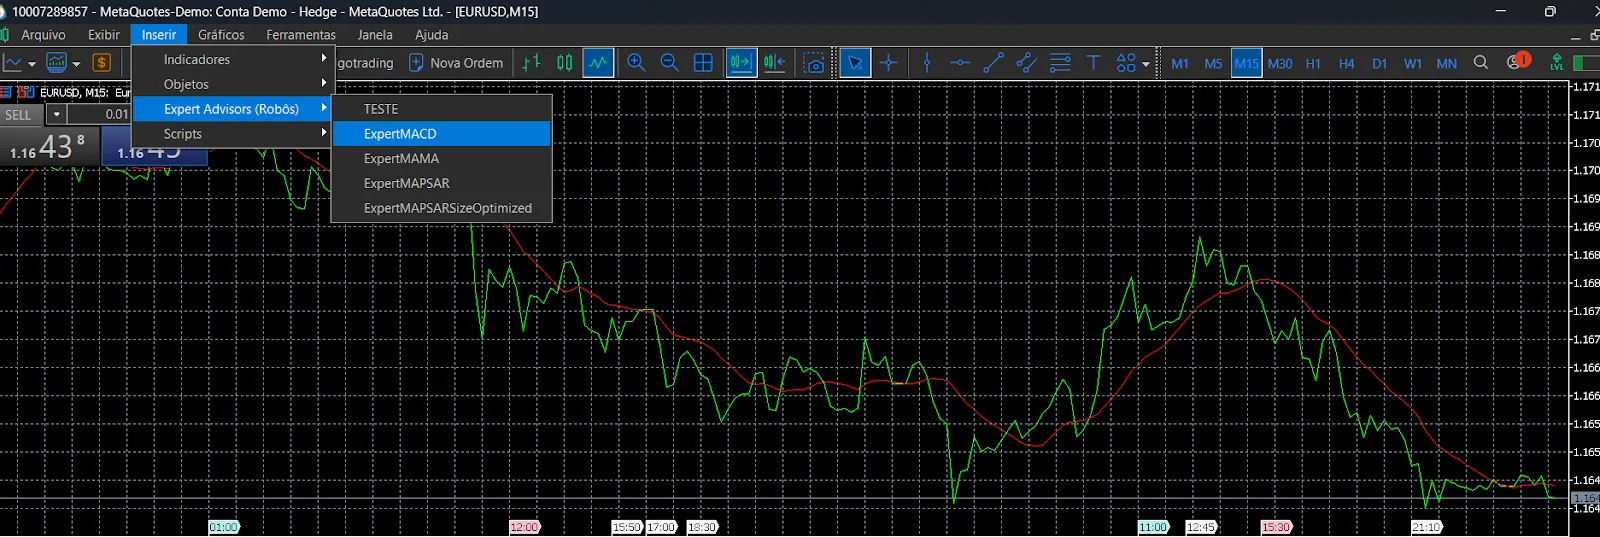Toggle chart shift from right edge
Viewport: 1600px width, 537px height.
coord(774,63)
